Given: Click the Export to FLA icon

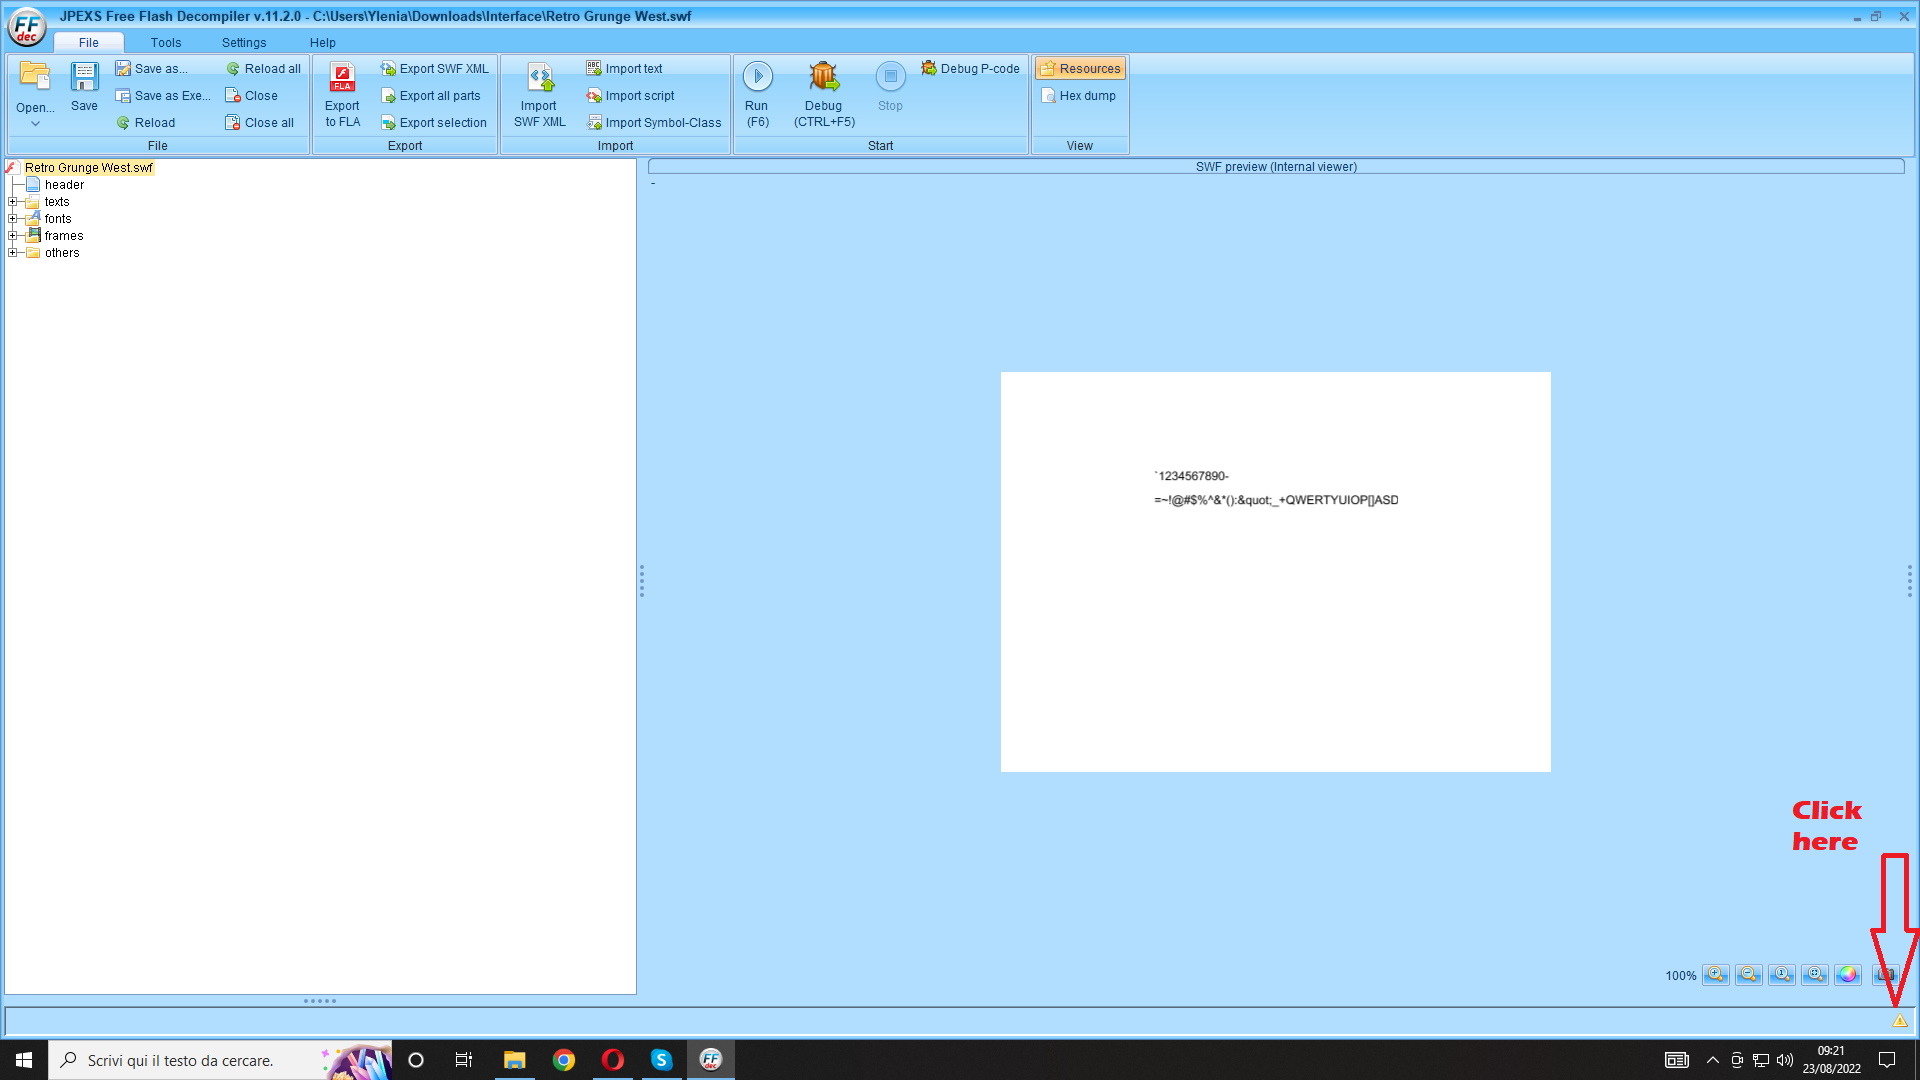Looking at the screenshot, I should click(x=342, y=77).
